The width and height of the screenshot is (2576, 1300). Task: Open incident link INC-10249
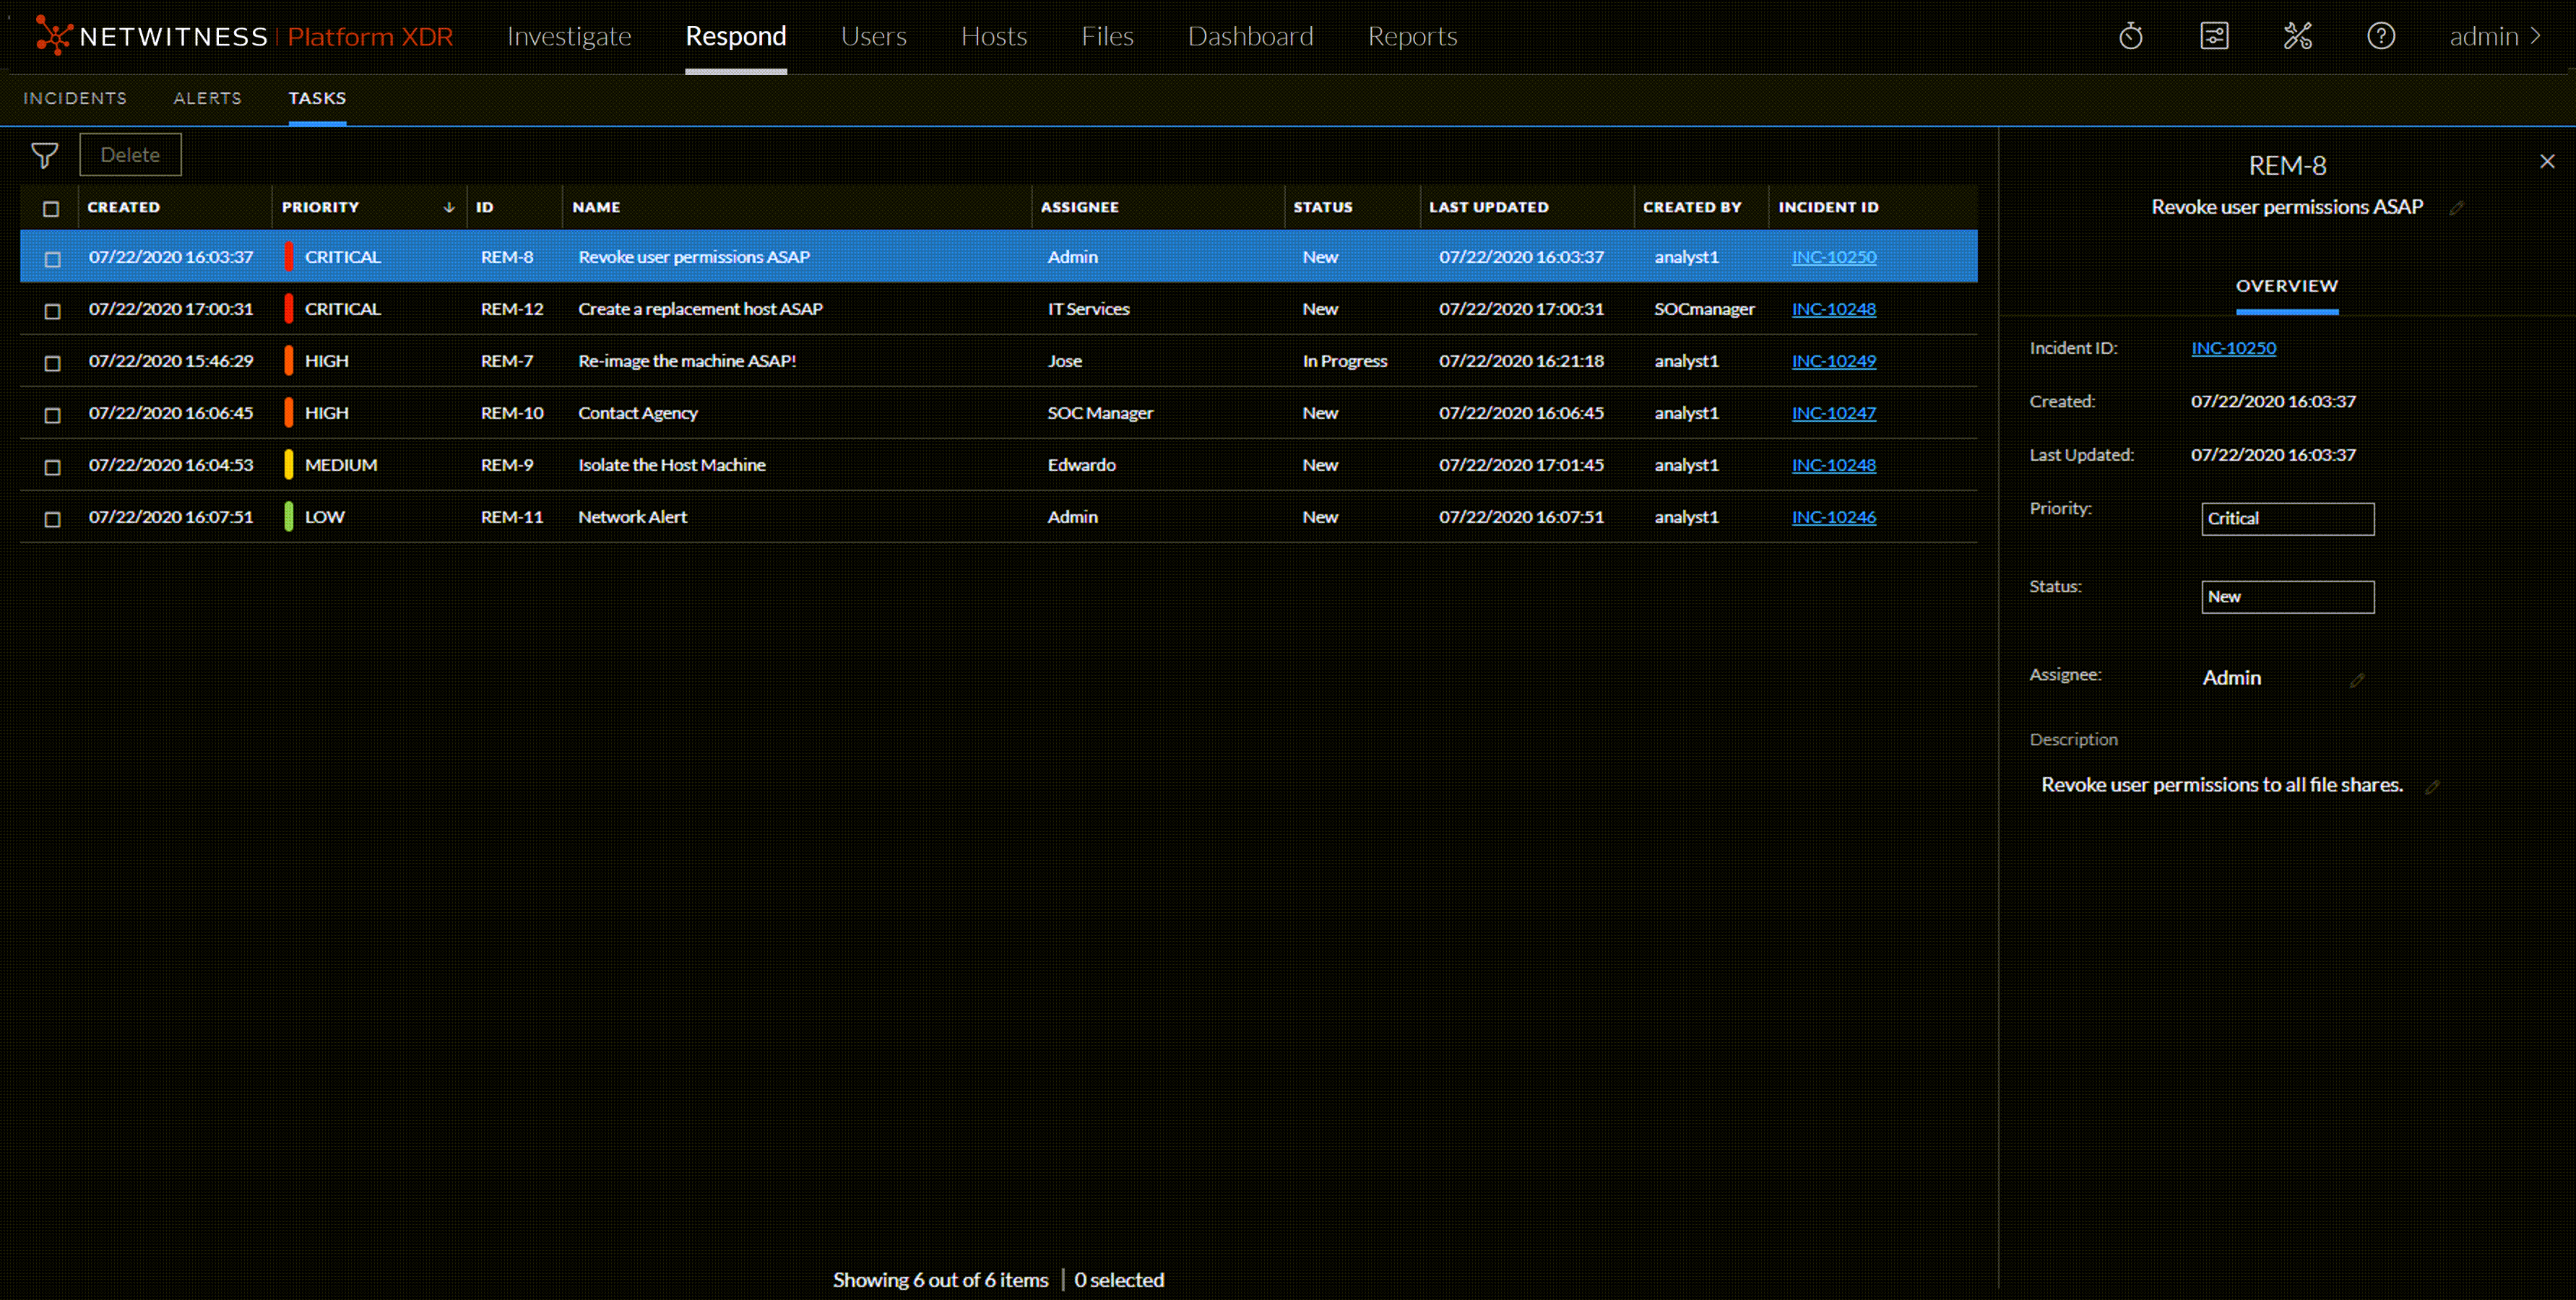point(1833,361)
